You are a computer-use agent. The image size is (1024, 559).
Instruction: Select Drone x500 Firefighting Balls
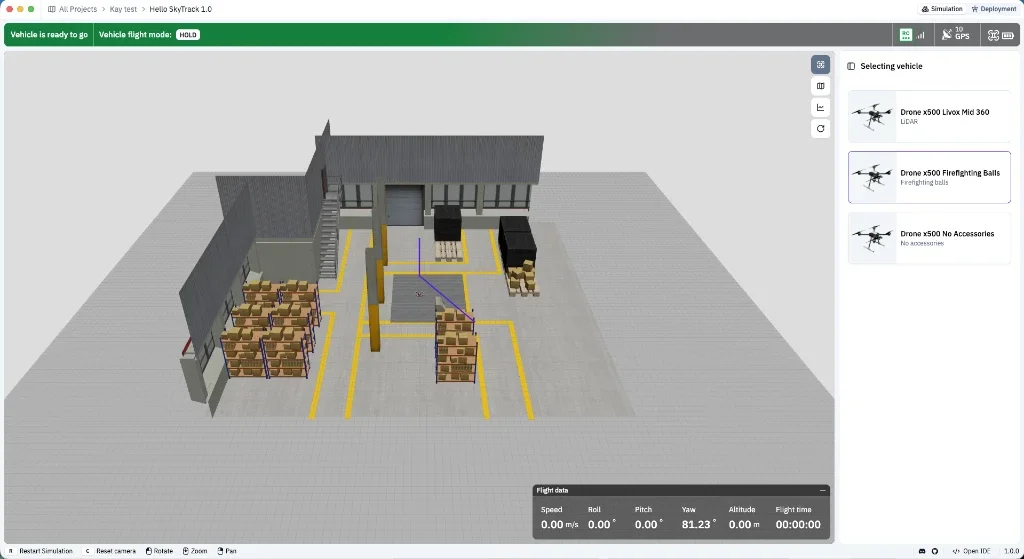(x=929, y=177)
